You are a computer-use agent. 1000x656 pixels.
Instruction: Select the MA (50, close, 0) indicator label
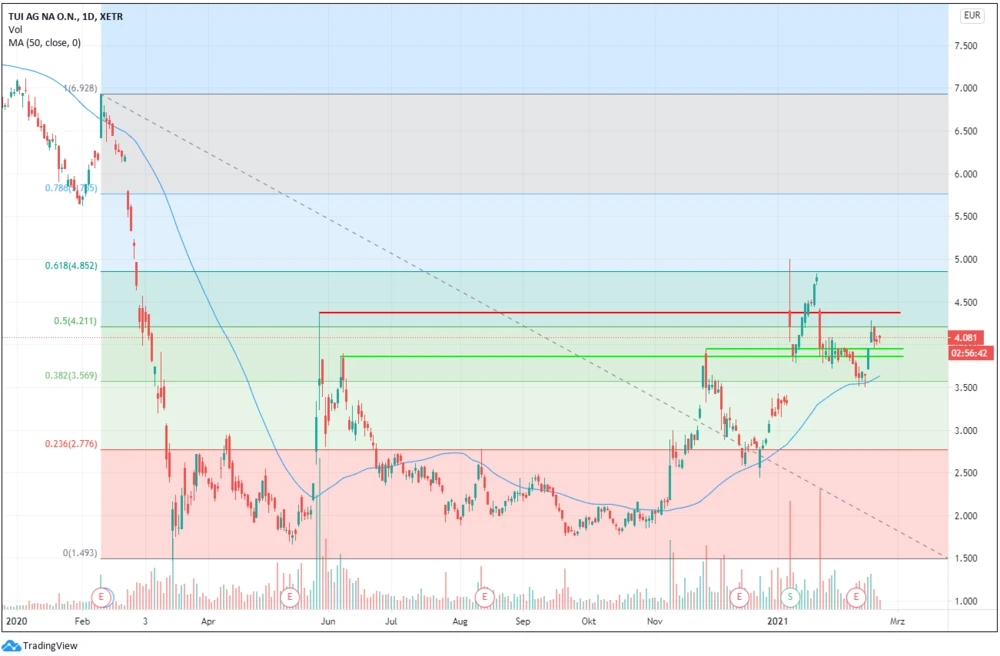tap(47, 42)
